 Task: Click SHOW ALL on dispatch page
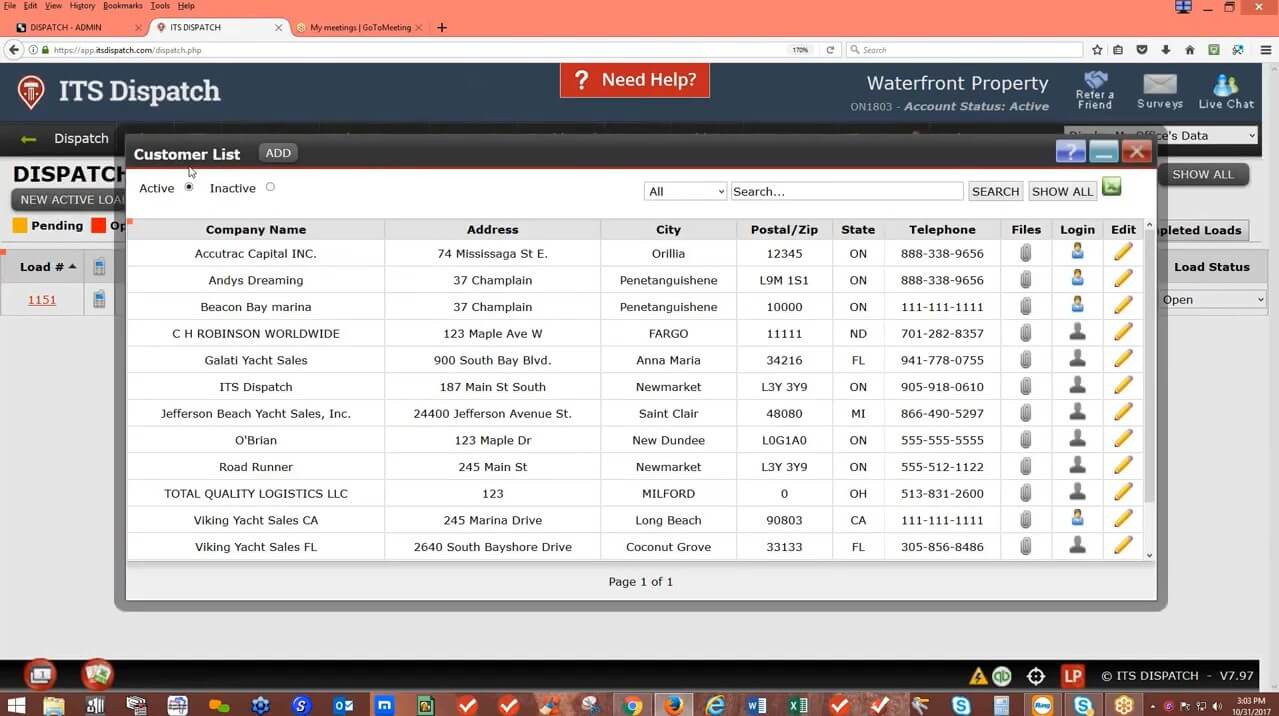[x=1203, y=174]
